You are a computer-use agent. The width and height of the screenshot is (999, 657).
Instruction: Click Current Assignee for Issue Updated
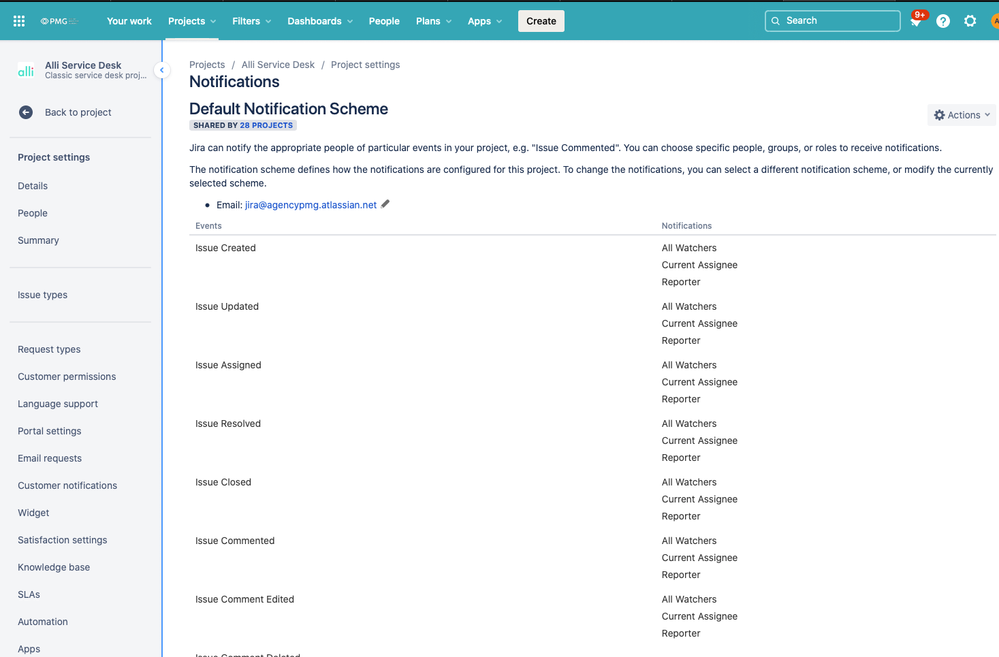tap(700, 324)
